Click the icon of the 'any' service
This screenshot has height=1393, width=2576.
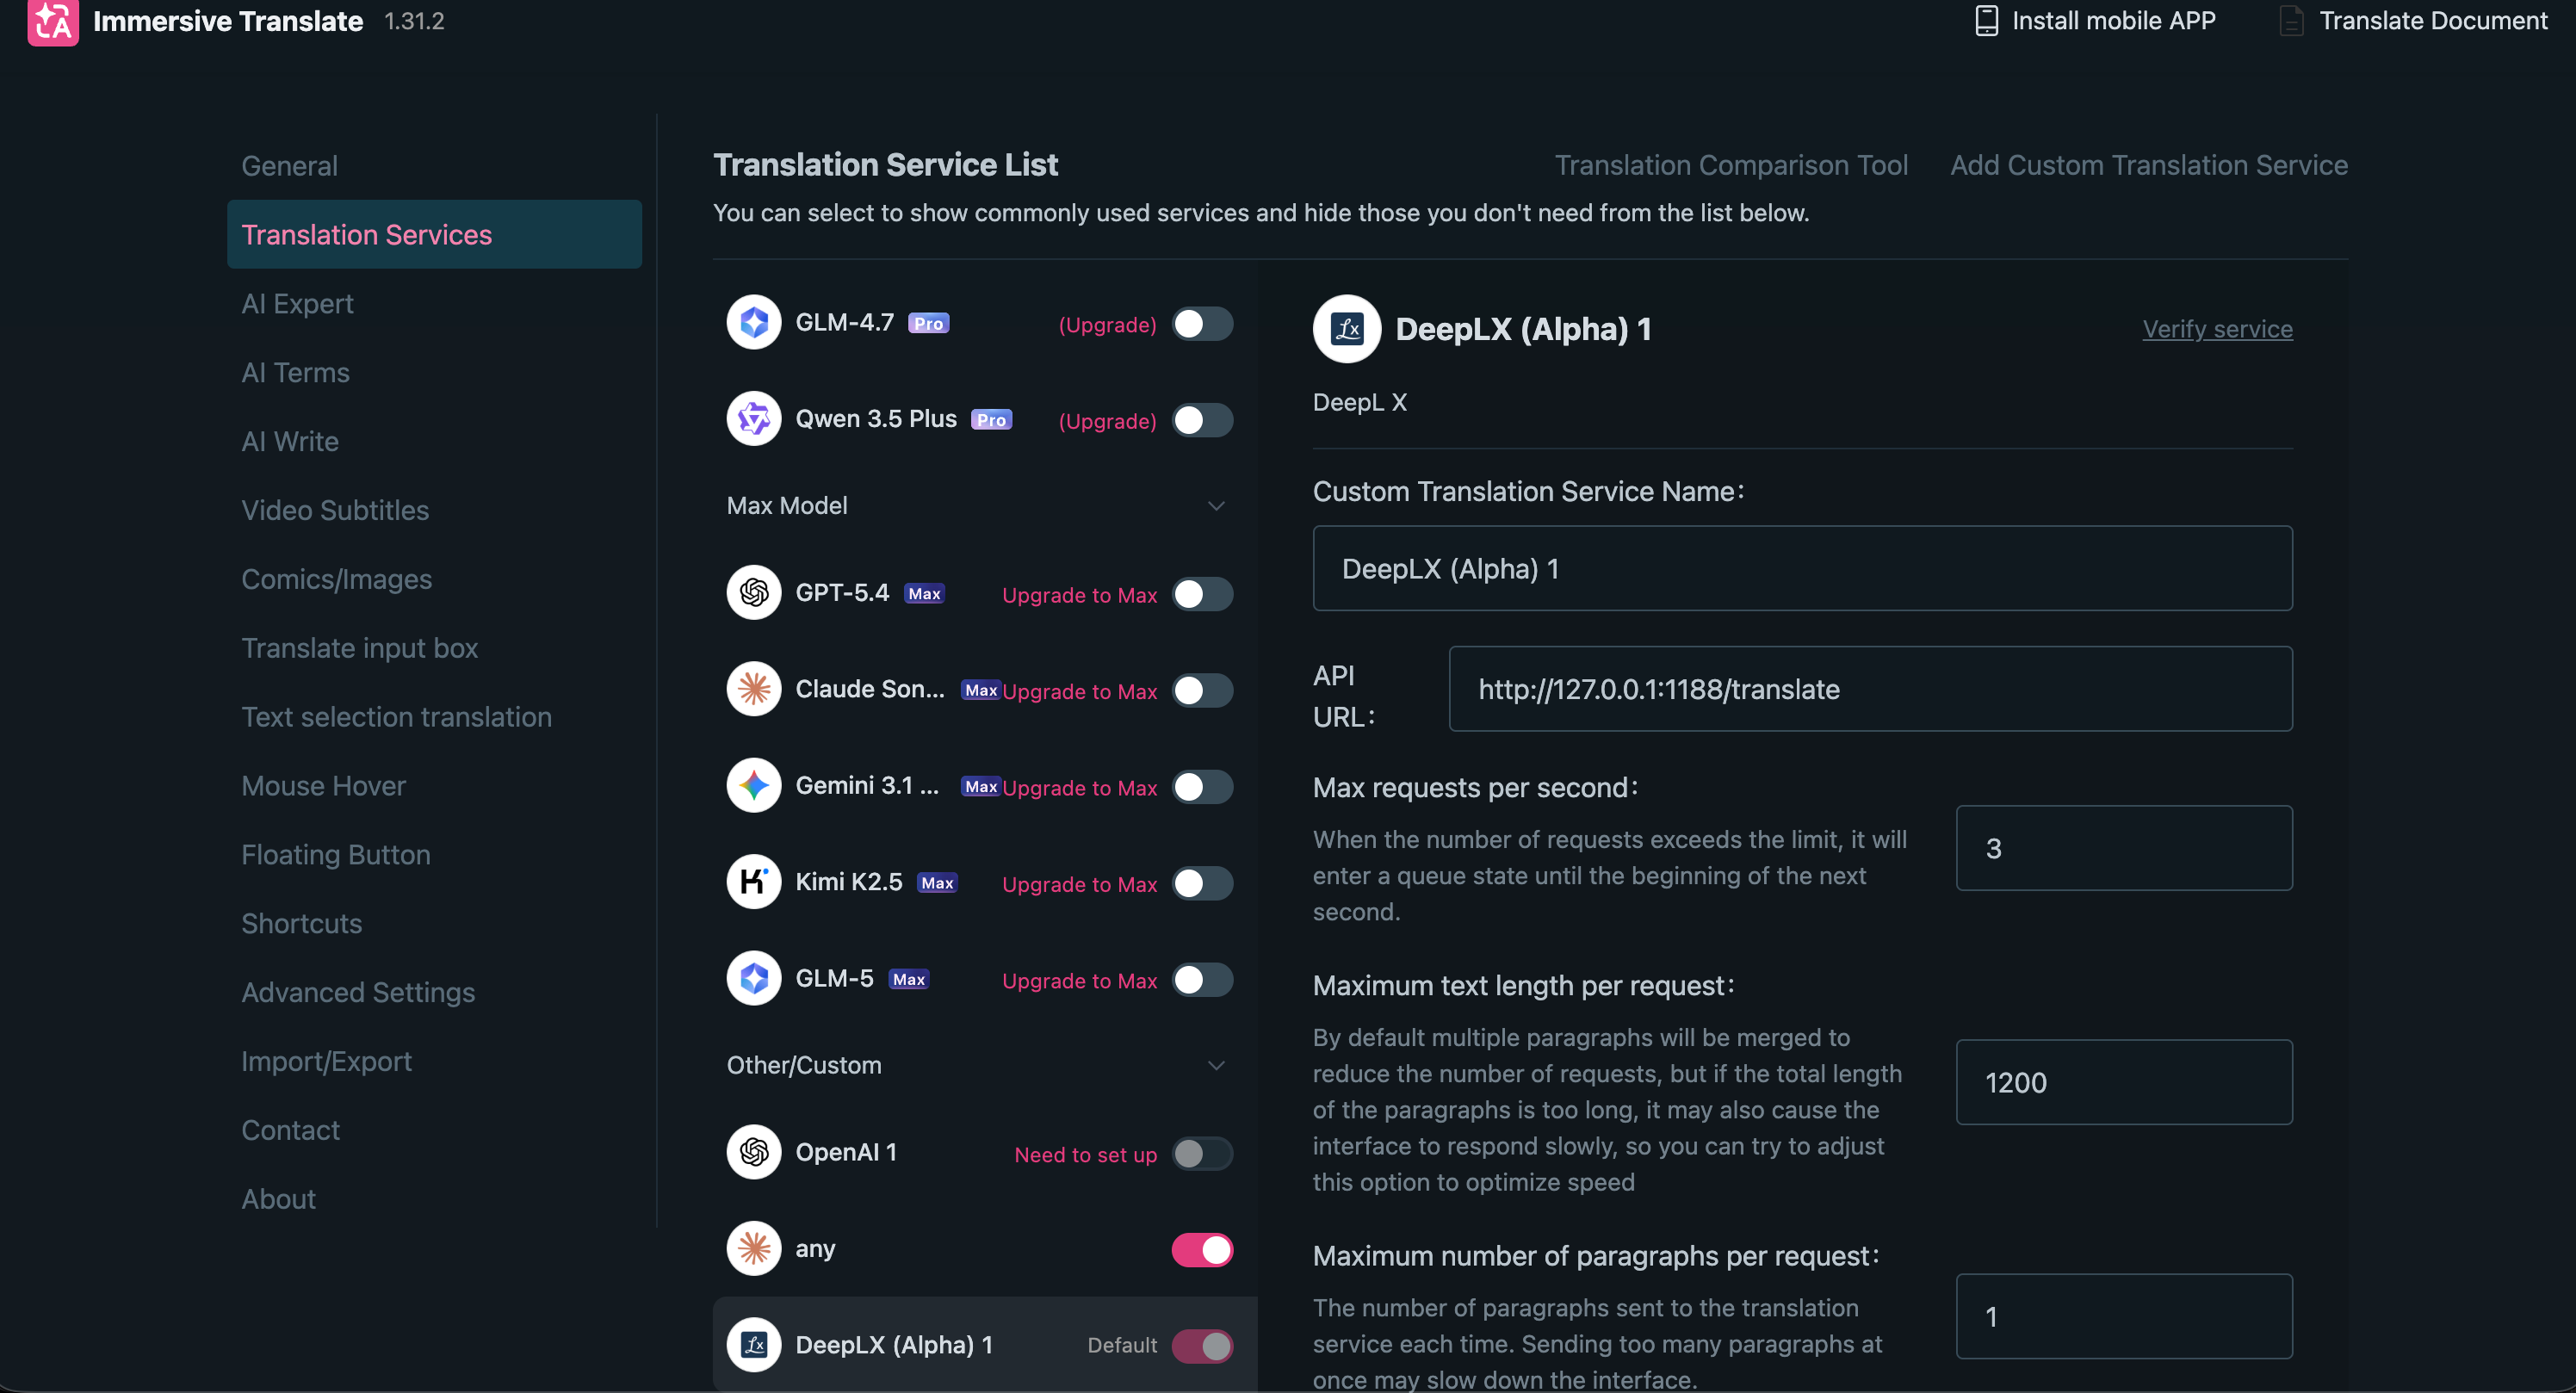click(x=754, y=1249)
